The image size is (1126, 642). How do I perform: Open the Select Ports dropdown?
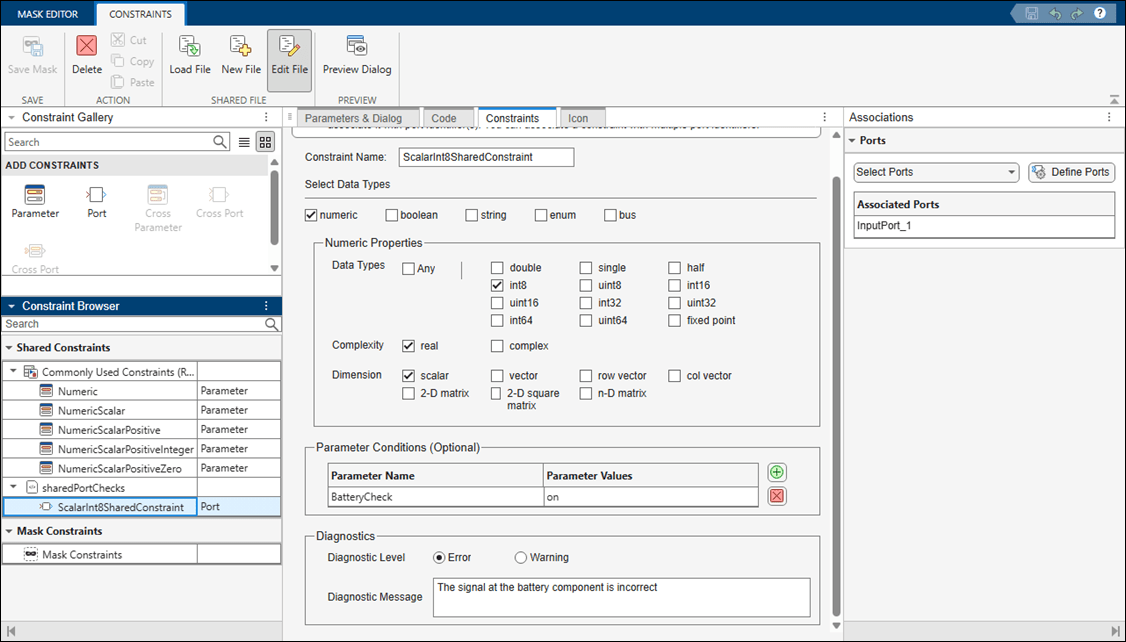(935, 172)
